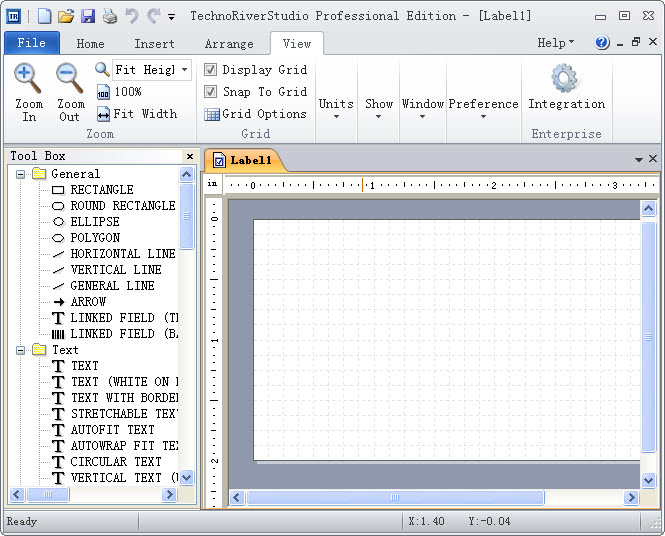Open the Preference dropdown
Viewport: 665px width, 536px height.
point(483,109)
